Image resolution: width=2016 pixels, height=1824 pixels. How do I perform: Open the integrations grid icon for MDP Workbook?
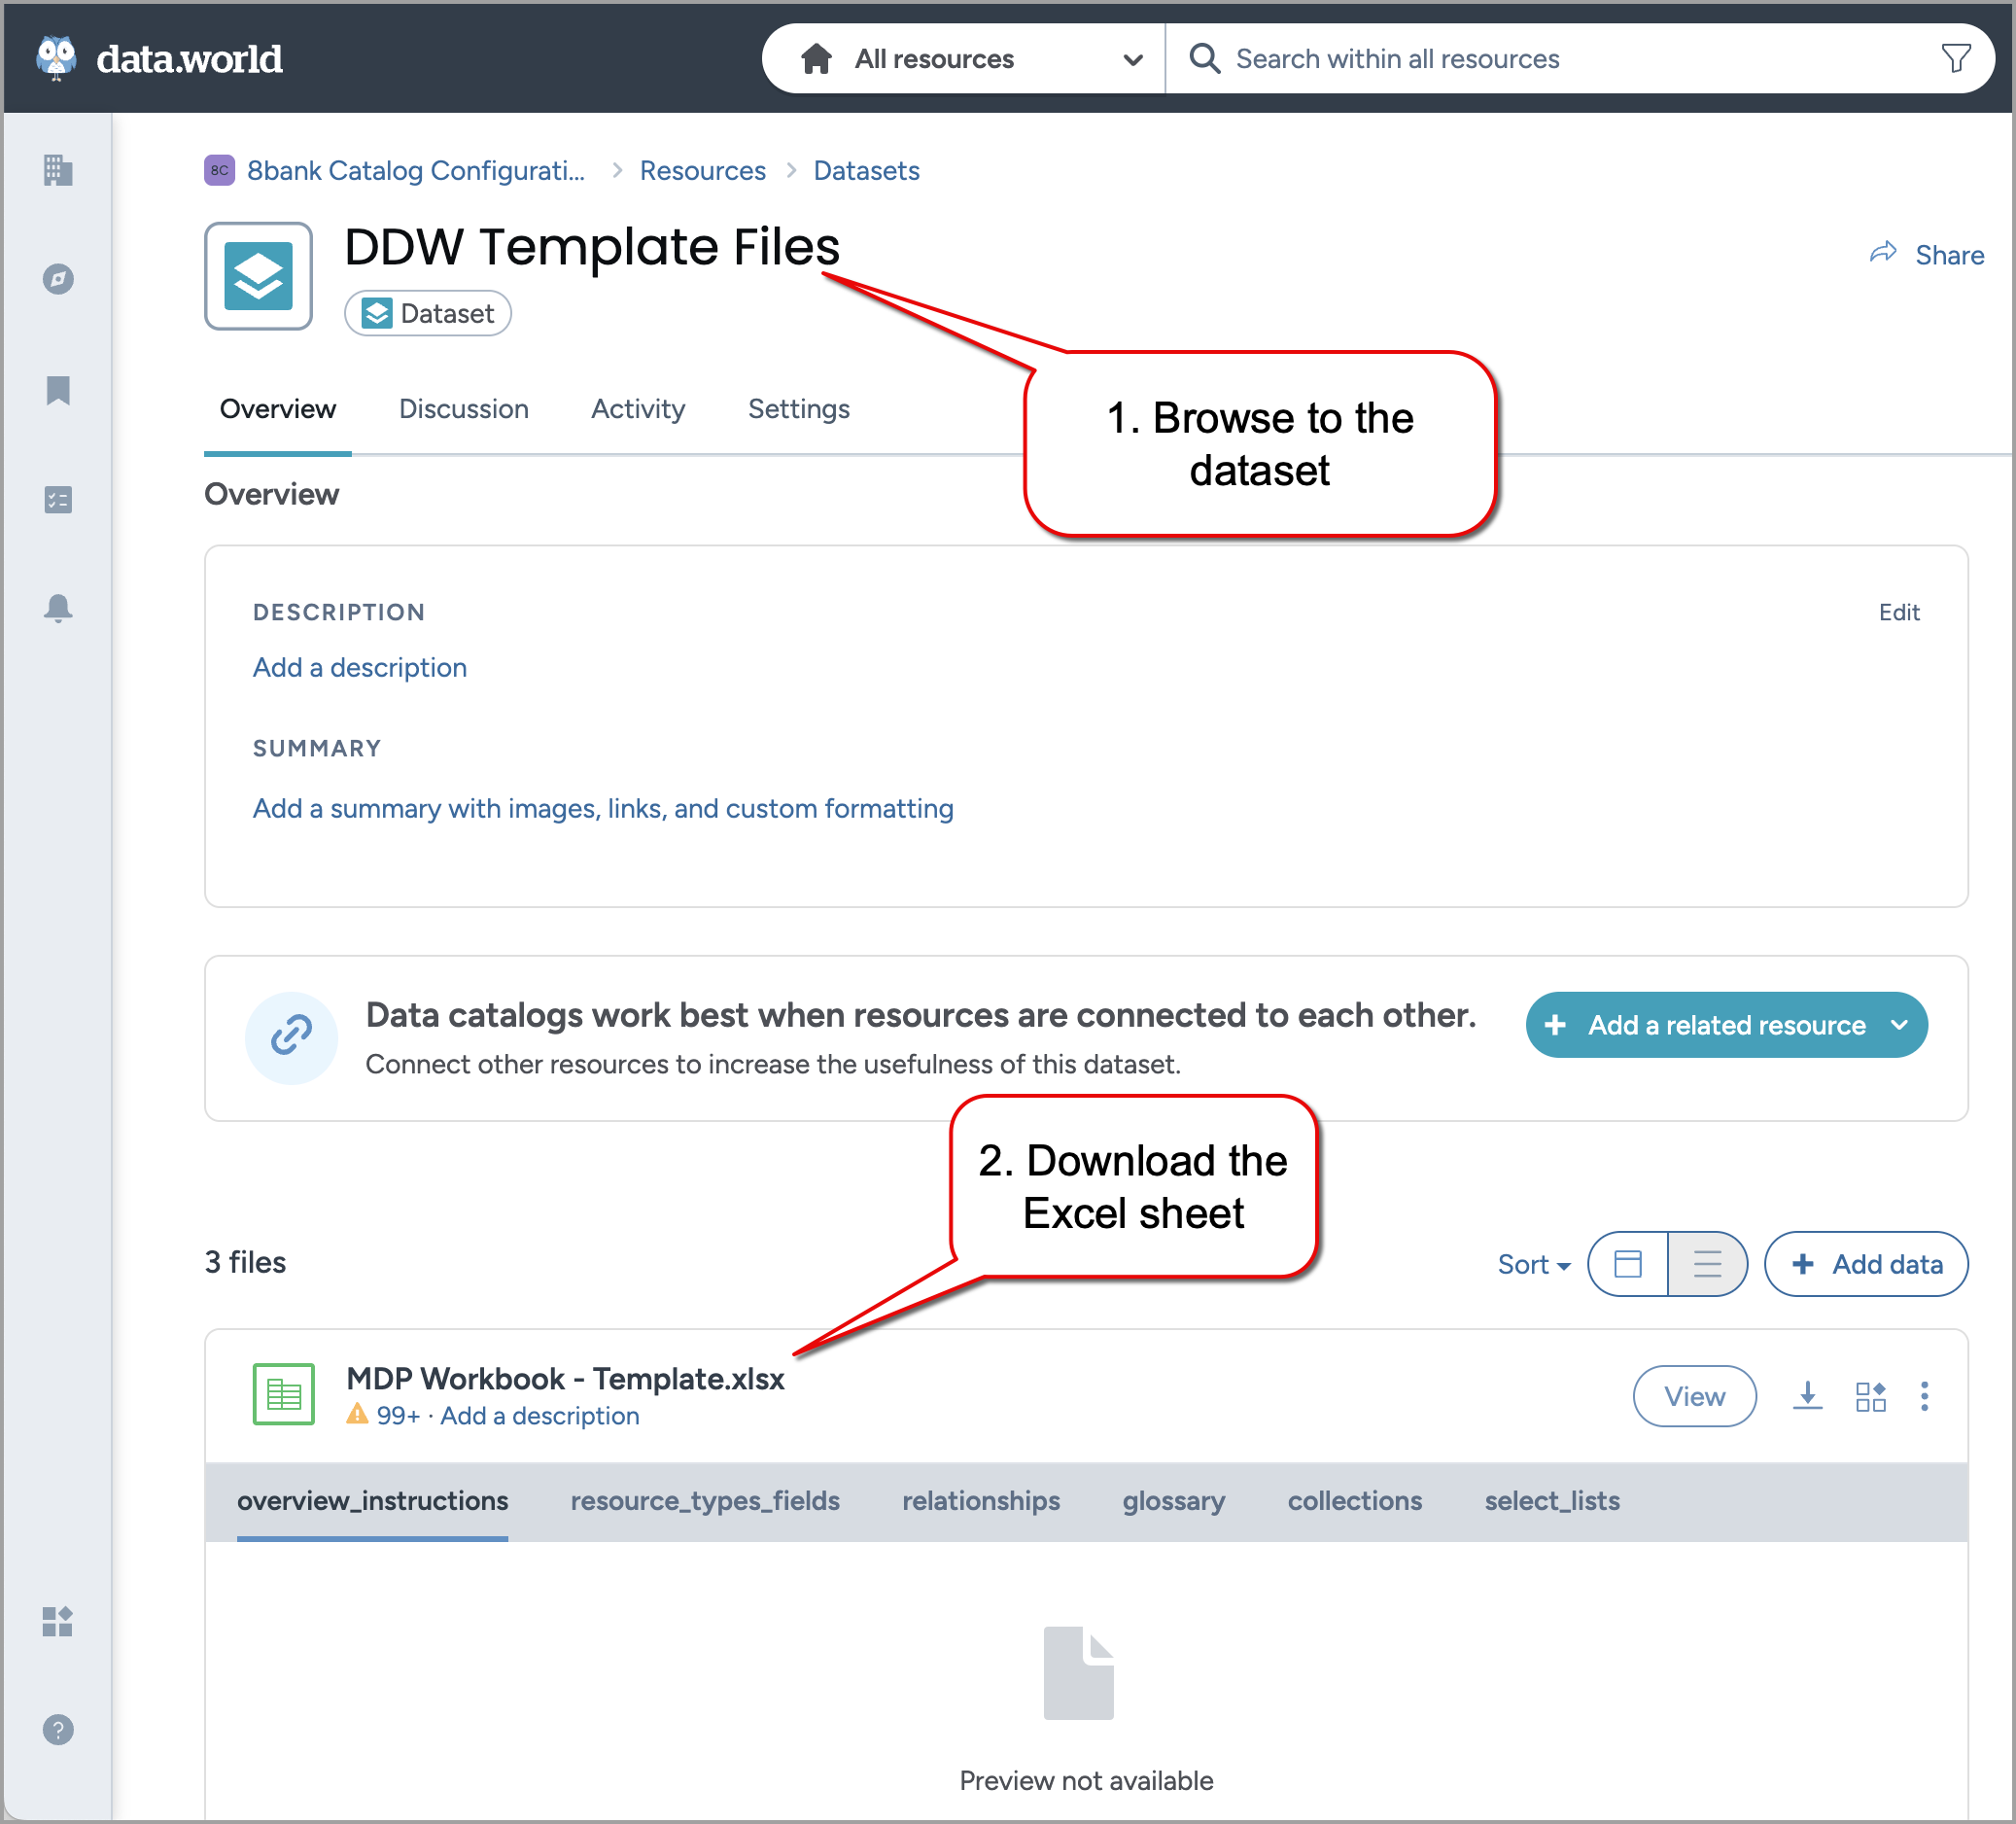pyautogui.click(x=1870, y=1396)
